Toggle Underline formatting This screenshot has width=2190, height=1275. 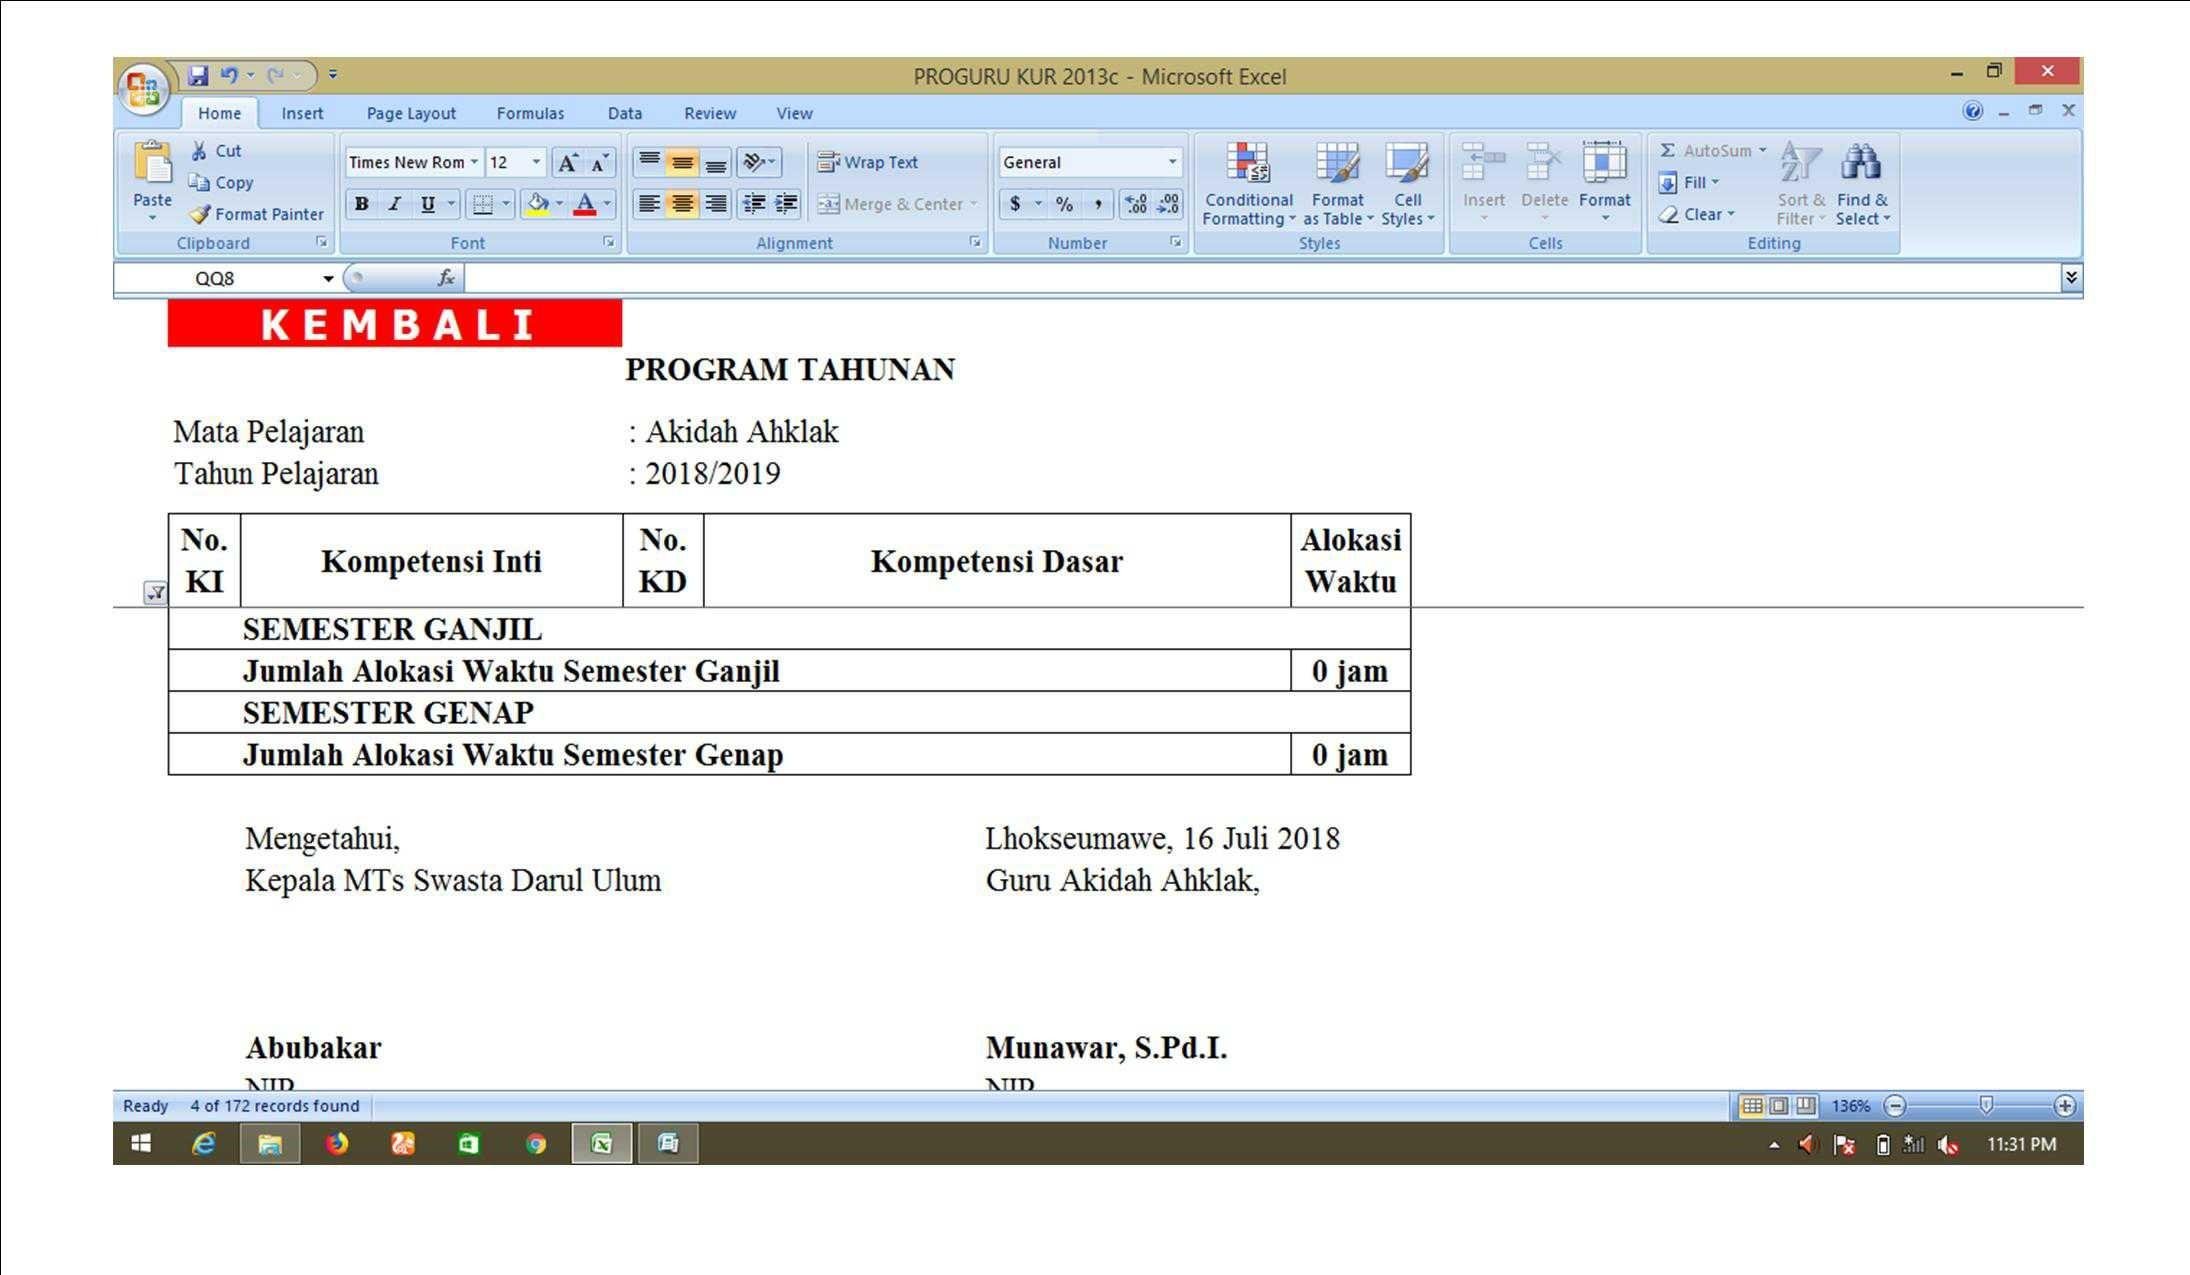coord(428,204)
